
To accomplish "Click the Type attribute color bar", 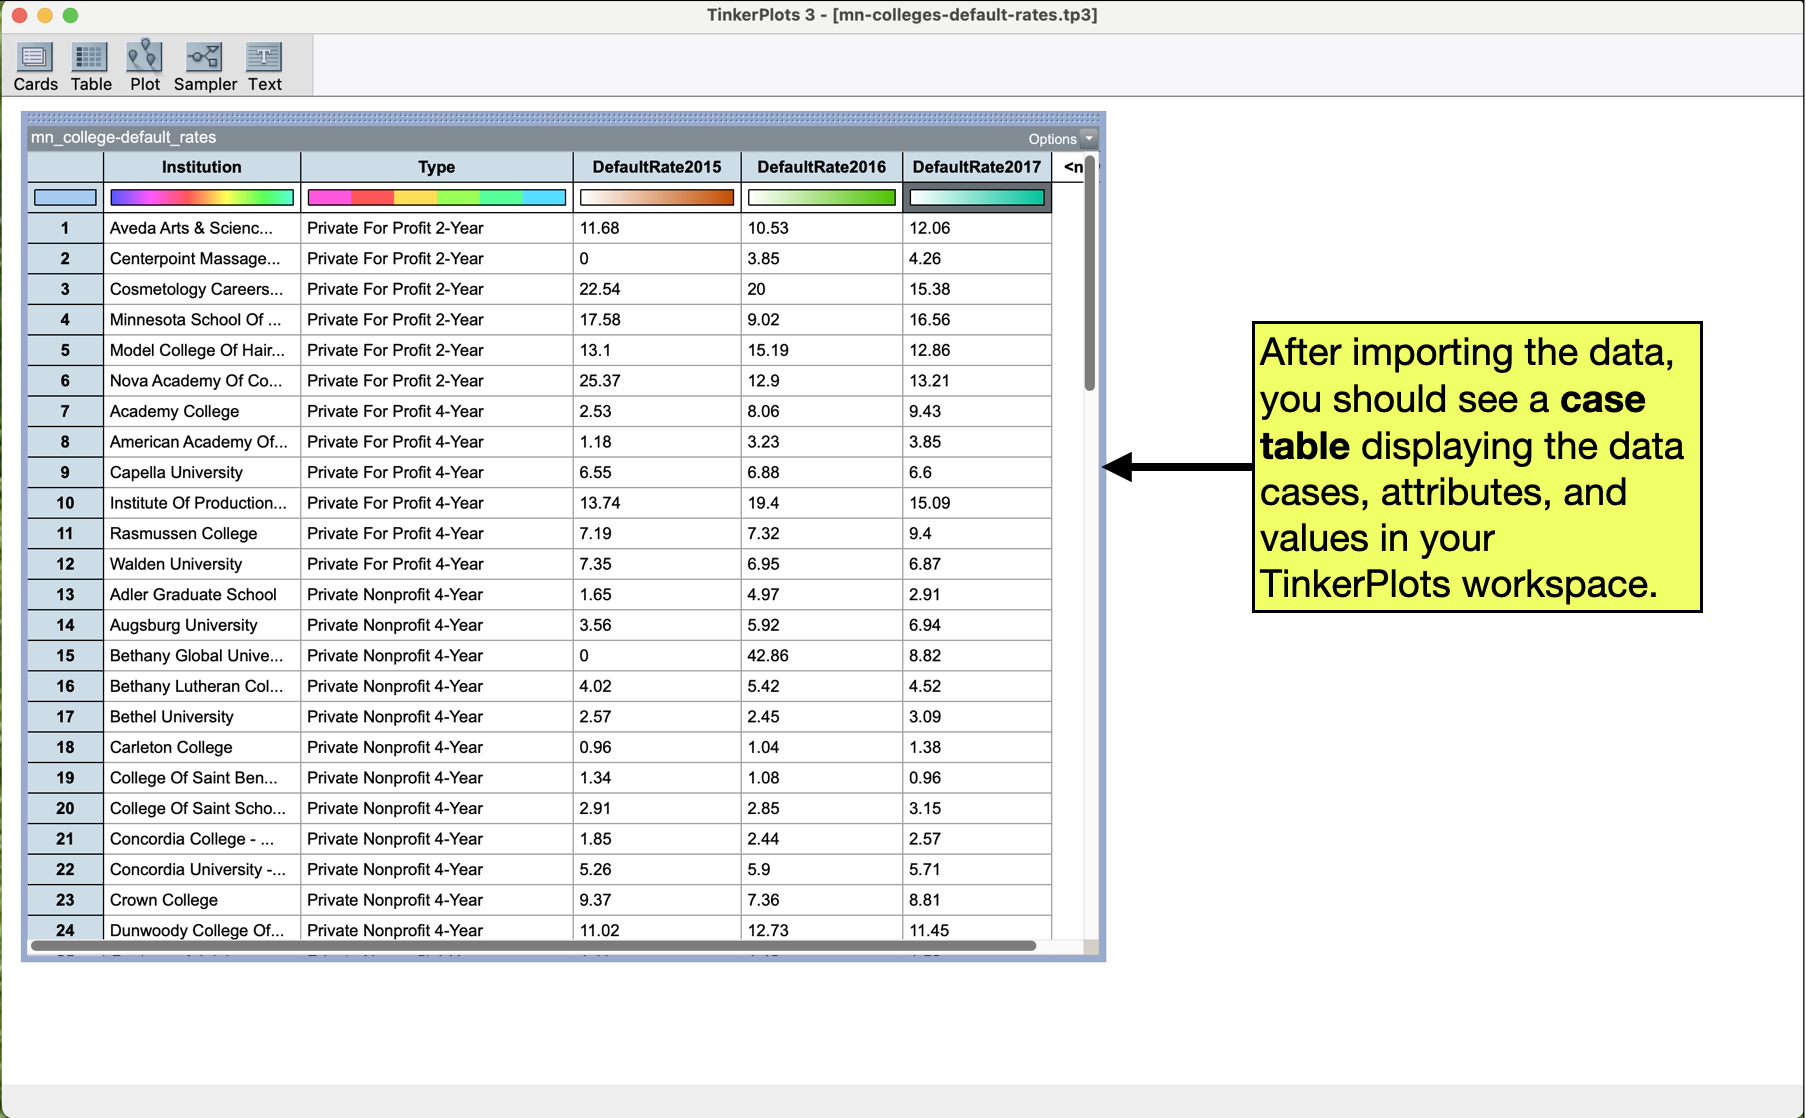I will coord(436,198).
